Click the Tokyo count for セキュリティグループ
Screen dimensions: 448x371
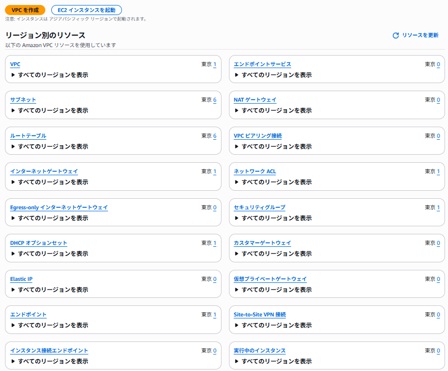[438, 207]
